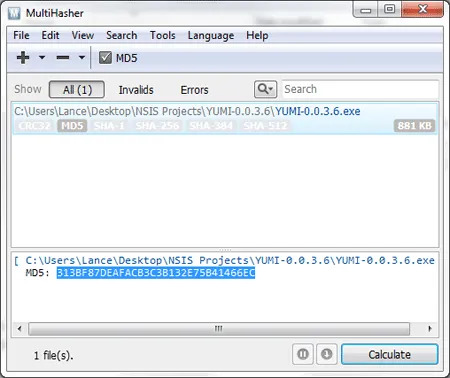
Task: Click the MultiHasher title bar app icon
Action: (15, 13)
